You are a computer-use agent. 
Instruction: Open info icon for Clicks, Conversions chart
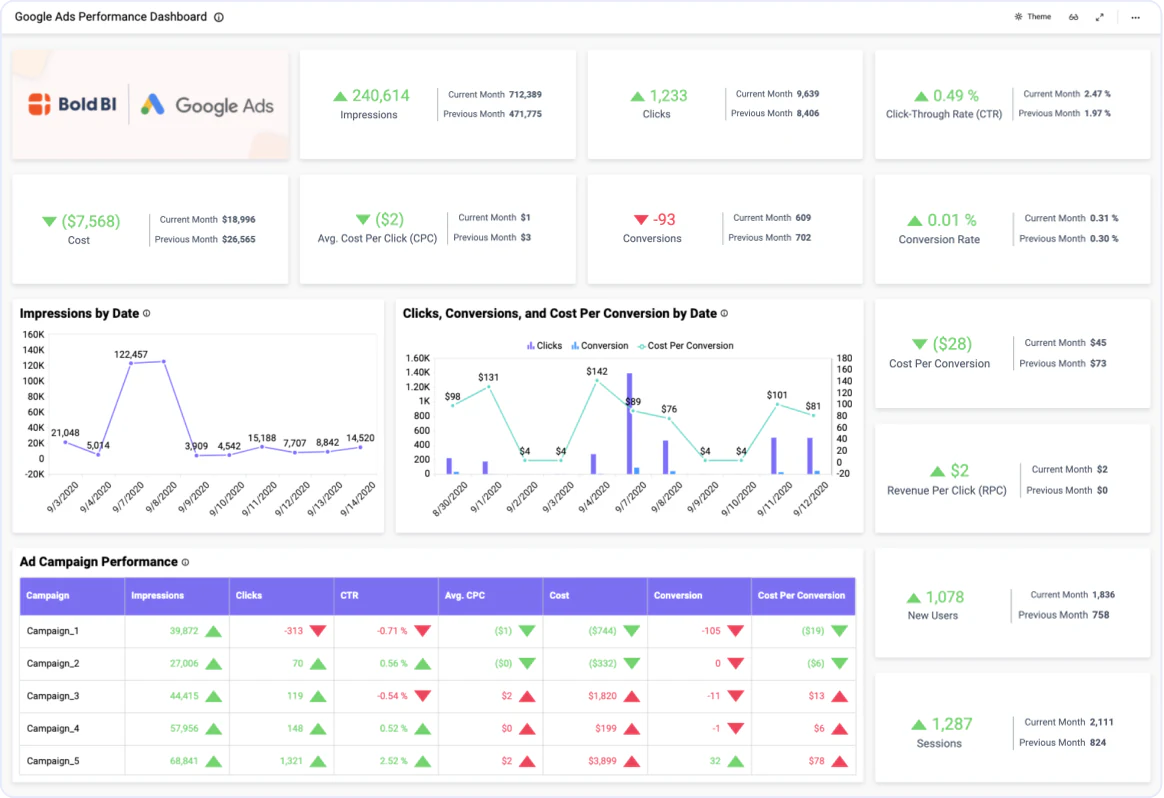click(x=725, y=313)
